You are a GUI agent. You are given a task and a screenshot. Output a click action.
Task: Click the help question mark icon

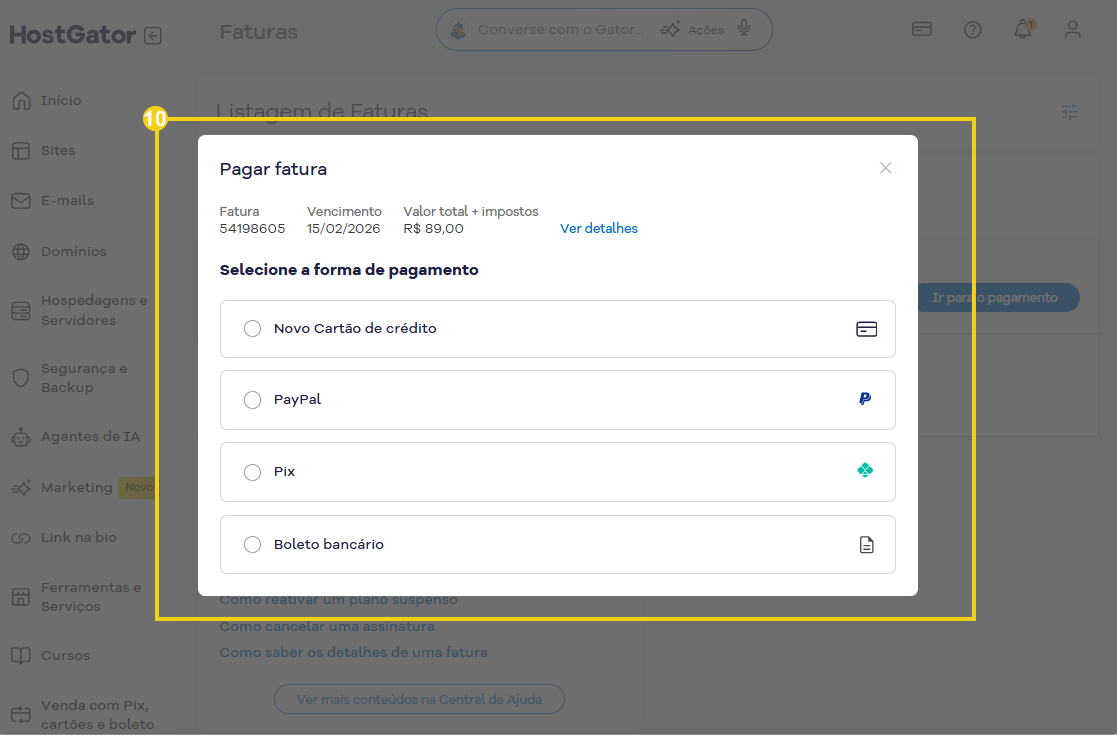pos(972,29)
